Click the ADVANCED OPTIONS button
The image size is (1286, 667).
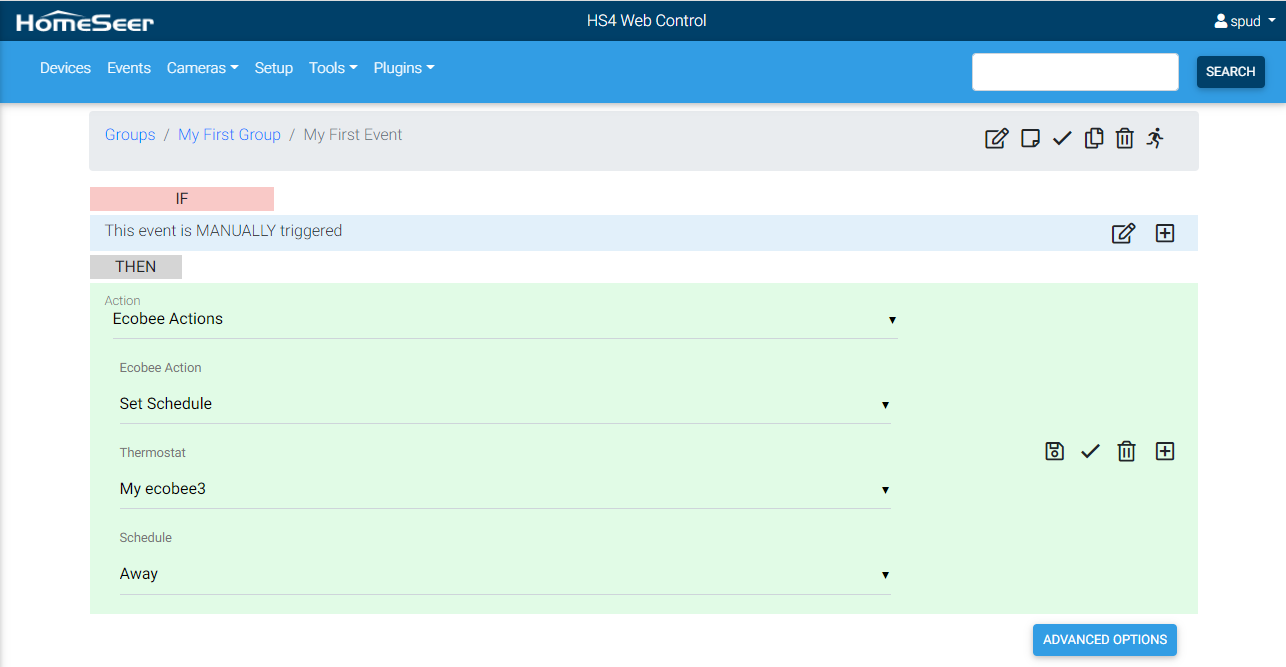[x=1104, y=640]
